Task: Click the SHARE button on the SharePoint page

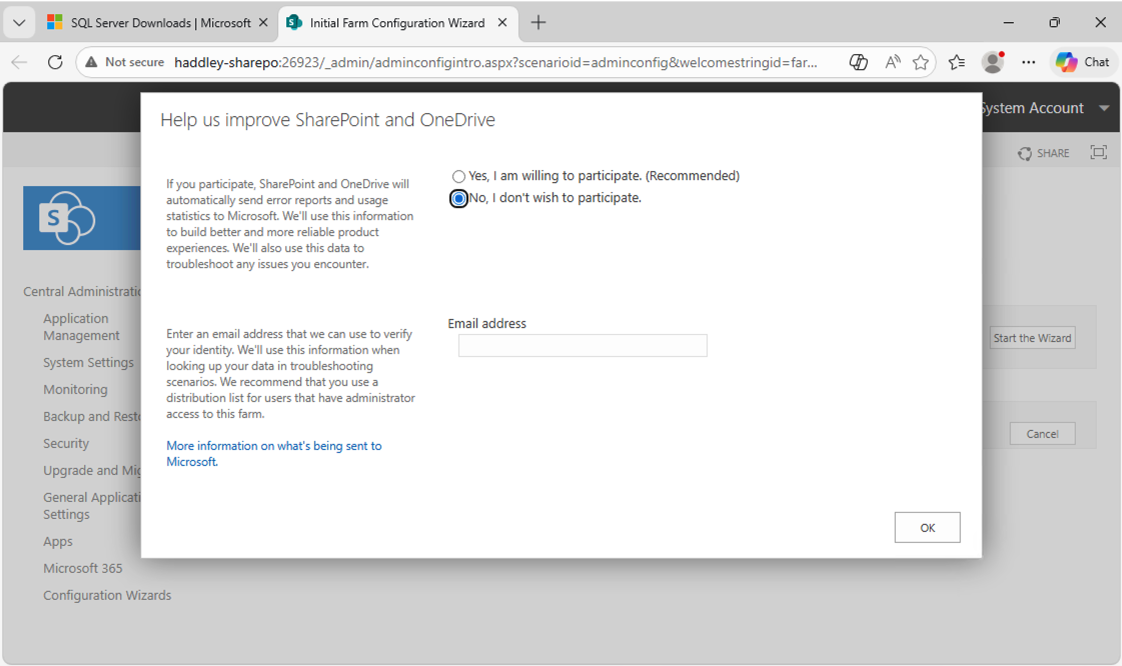Action: click(x=1044, y=153)
